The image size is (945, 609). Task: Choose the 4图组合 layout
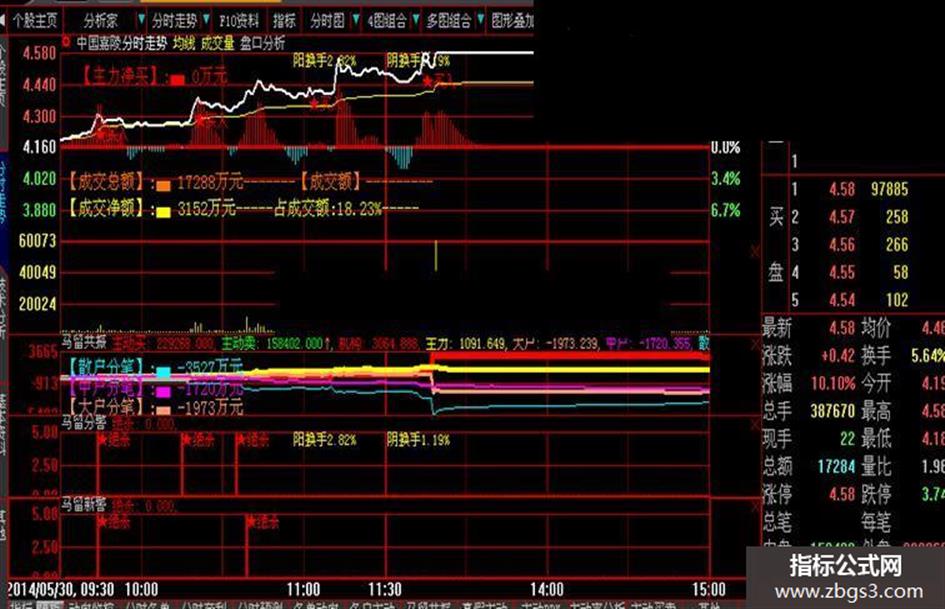click(x=387, y=21)
